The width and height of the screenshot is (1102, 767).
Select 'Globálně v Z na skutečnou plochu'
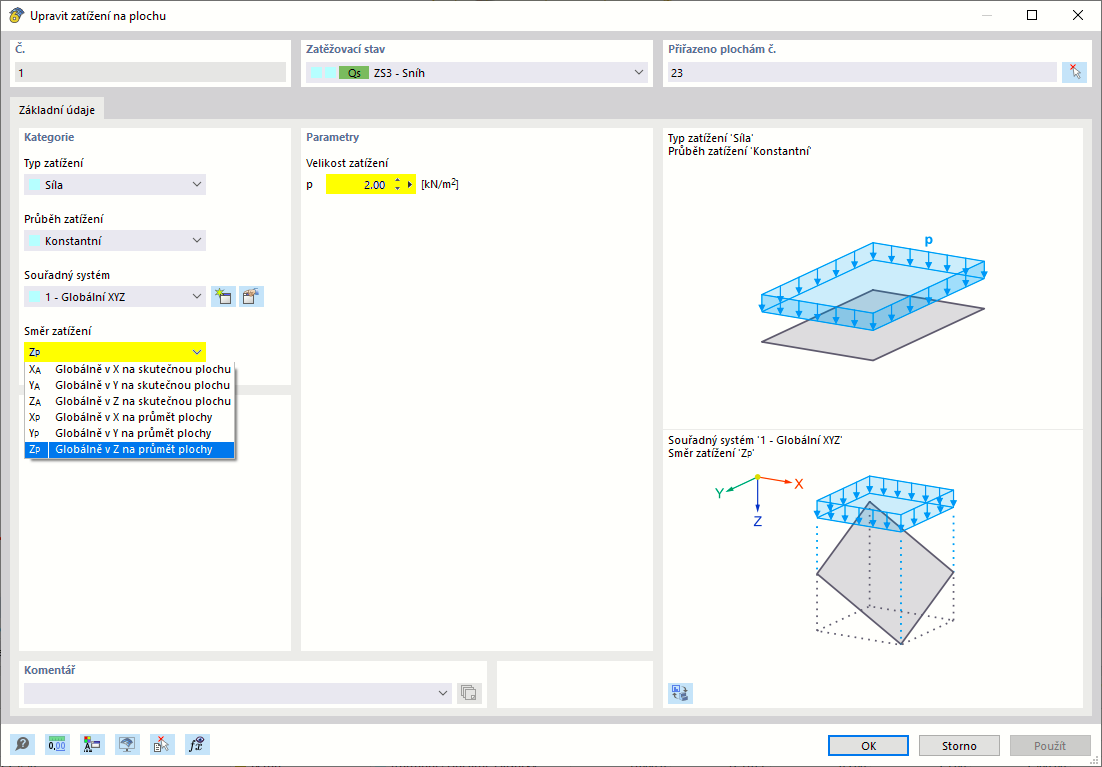(x=129, y=401)
